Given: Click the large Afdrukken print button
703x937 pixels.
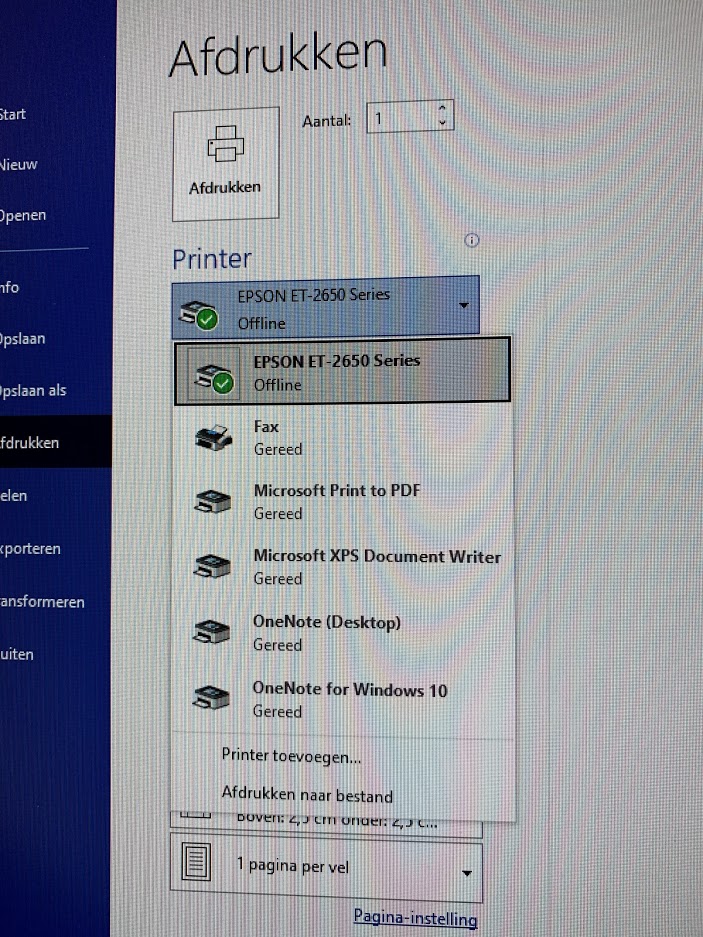Looking at the screenshot, I should pyautogui.click(x=225, y=164).
